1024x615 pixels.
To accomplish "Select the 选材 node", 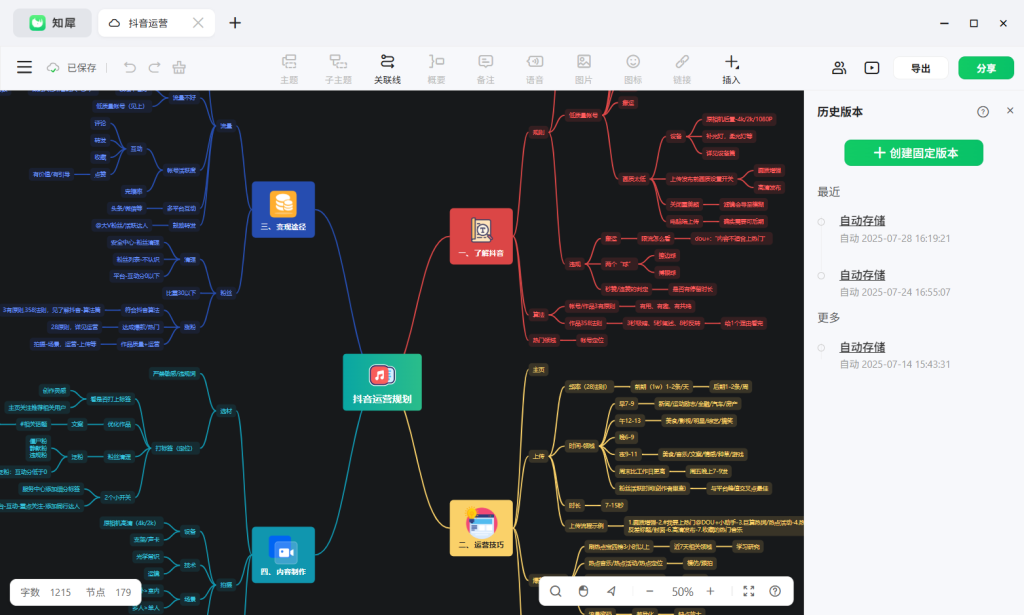I will click(x=226, y=411).
